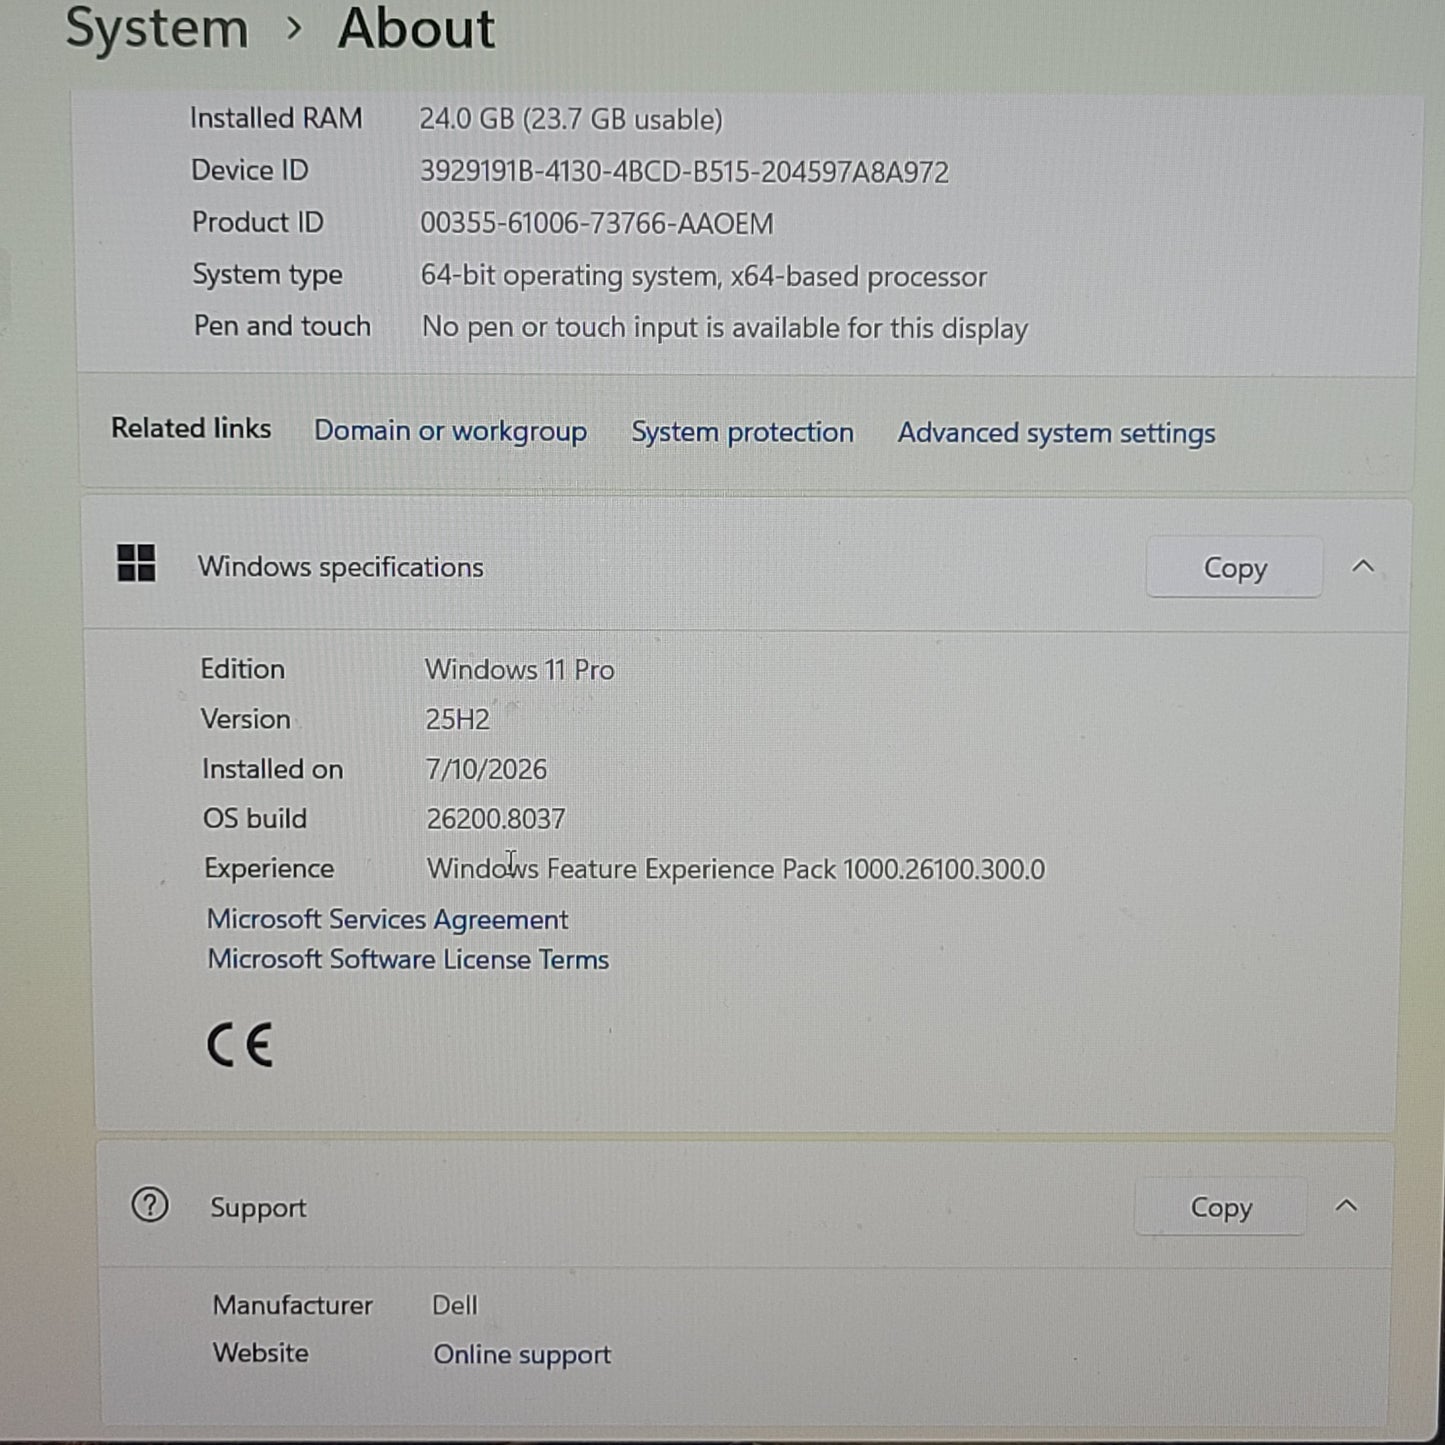
Task: Open Dell Online support website link
Action: pyautogui.click(x=522, y=1355)
